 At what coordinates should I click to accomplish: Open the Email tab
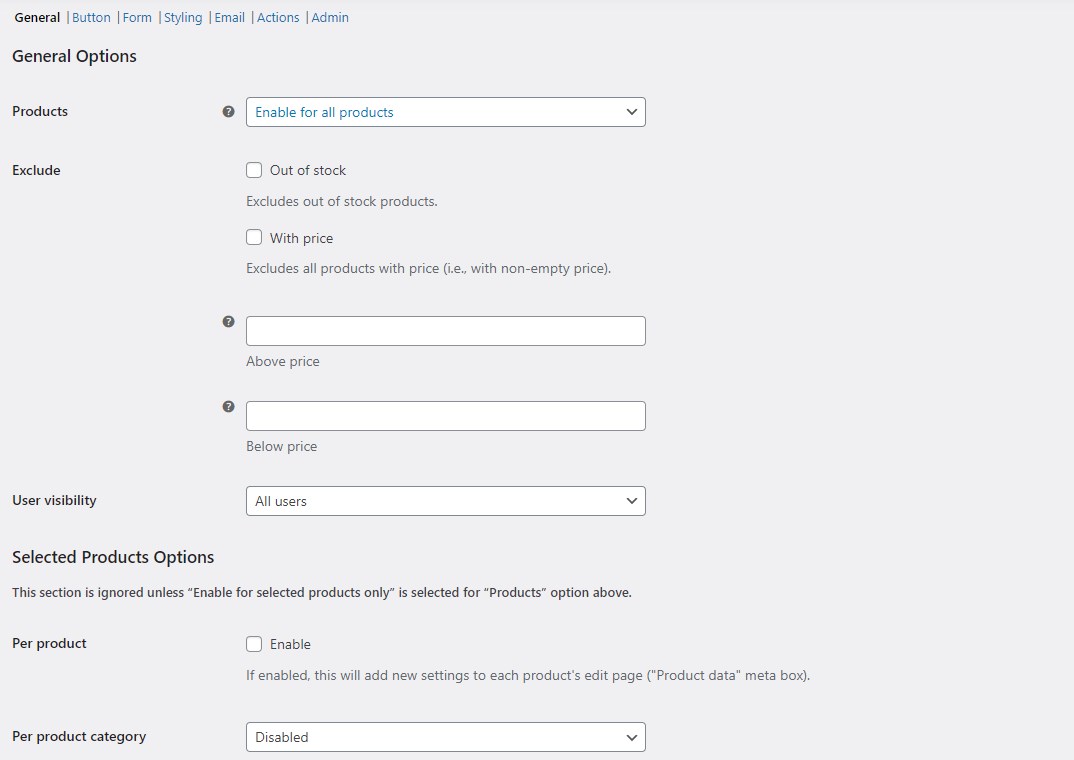click(229, 17)
